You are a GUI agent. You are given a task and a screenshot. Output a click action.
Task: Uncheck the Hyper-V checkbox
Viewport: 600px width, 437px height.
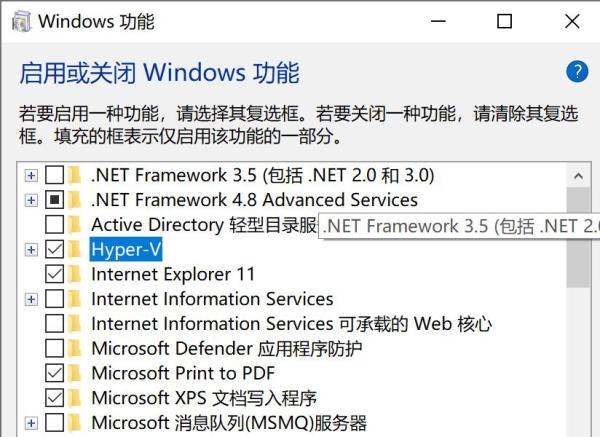pyautogui.click(x=55, y=249)
